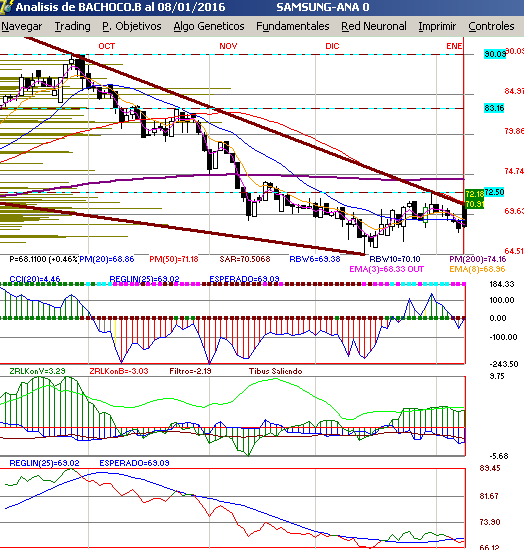
Task: Open the Red Neuronal menu
Action: (374, 26)
